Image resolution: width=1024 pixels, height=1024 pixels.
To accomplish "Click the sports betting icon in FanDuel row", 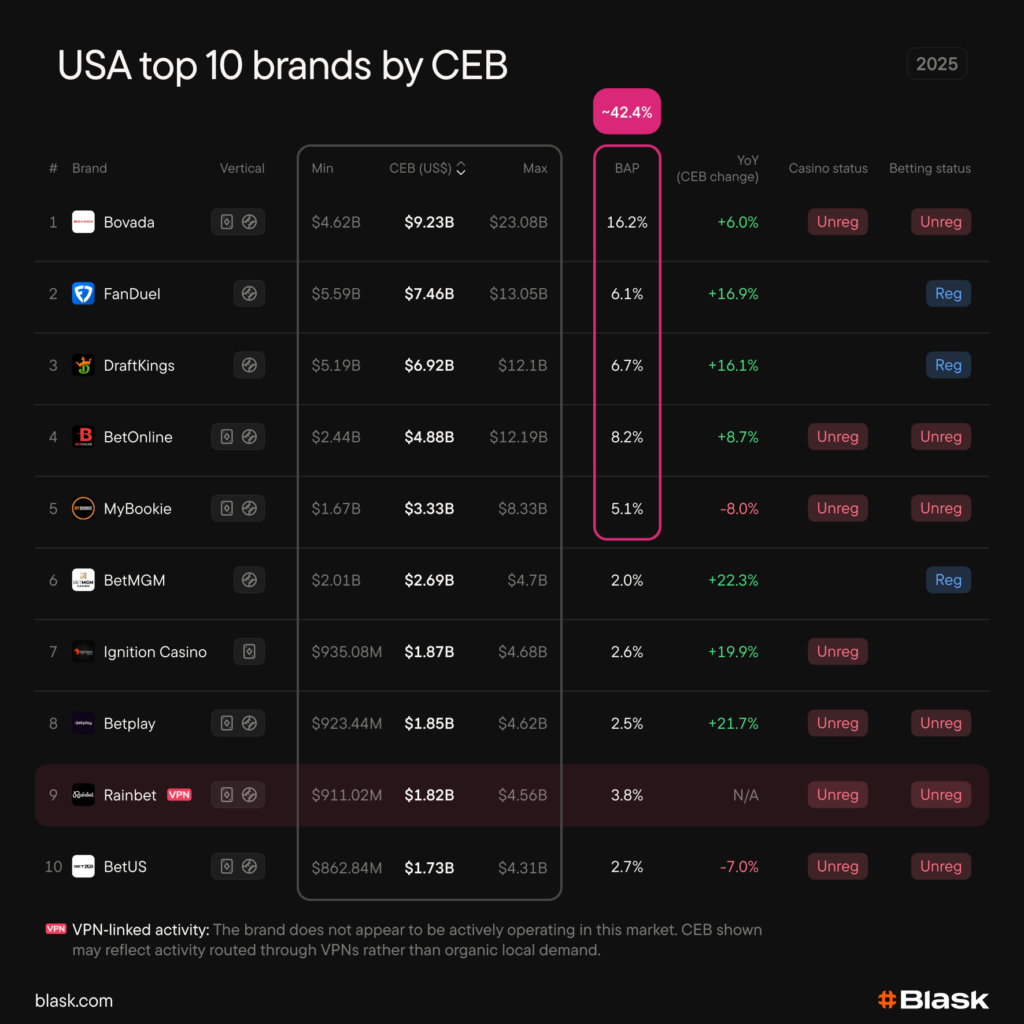I will pos(249,294).
